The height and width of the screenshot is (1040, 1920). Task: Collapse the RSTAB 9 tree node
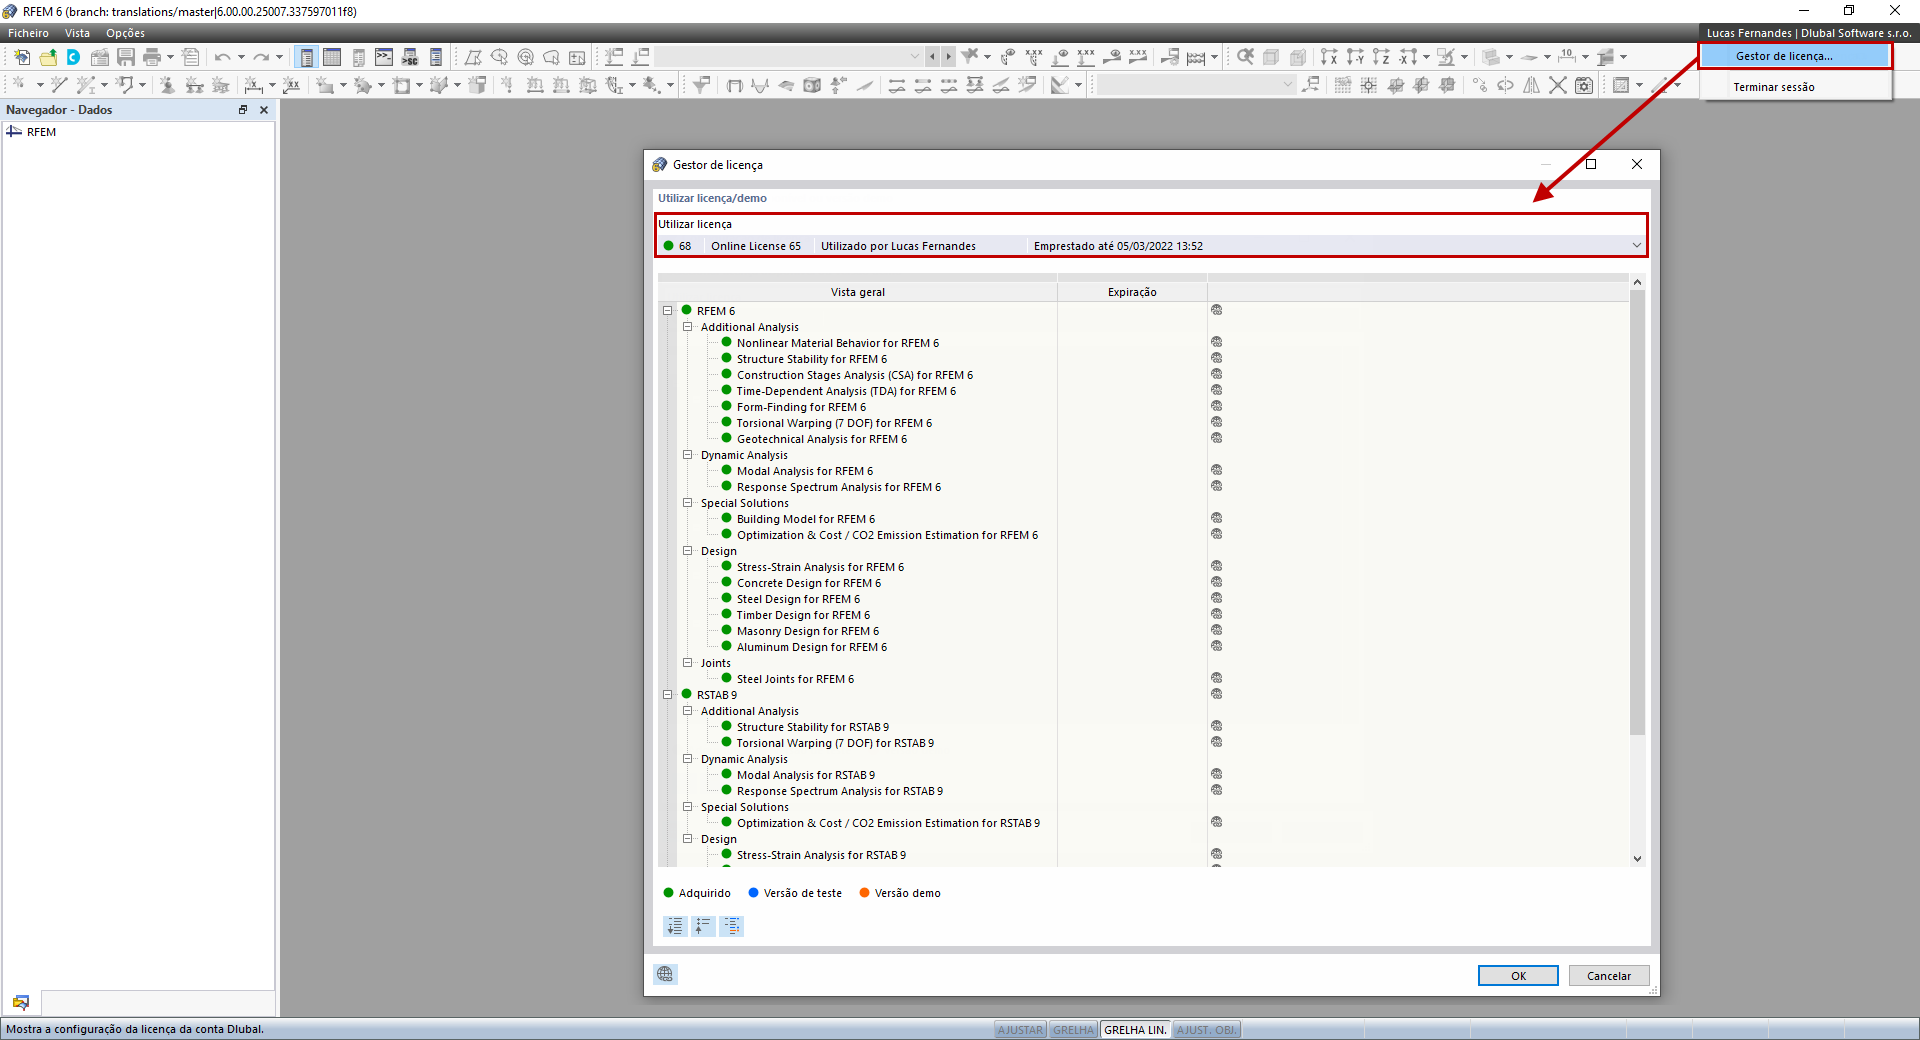coord(667,695)
